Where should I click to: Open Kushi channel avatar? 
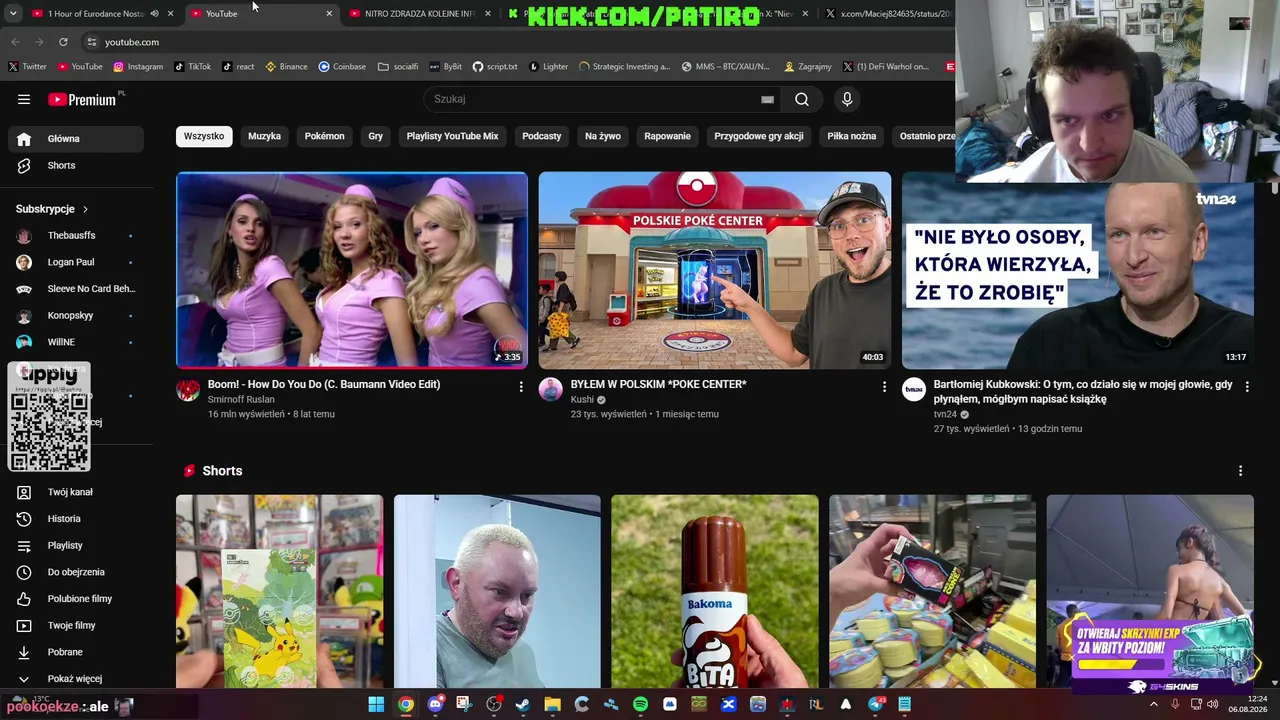(x=551, y=390)
